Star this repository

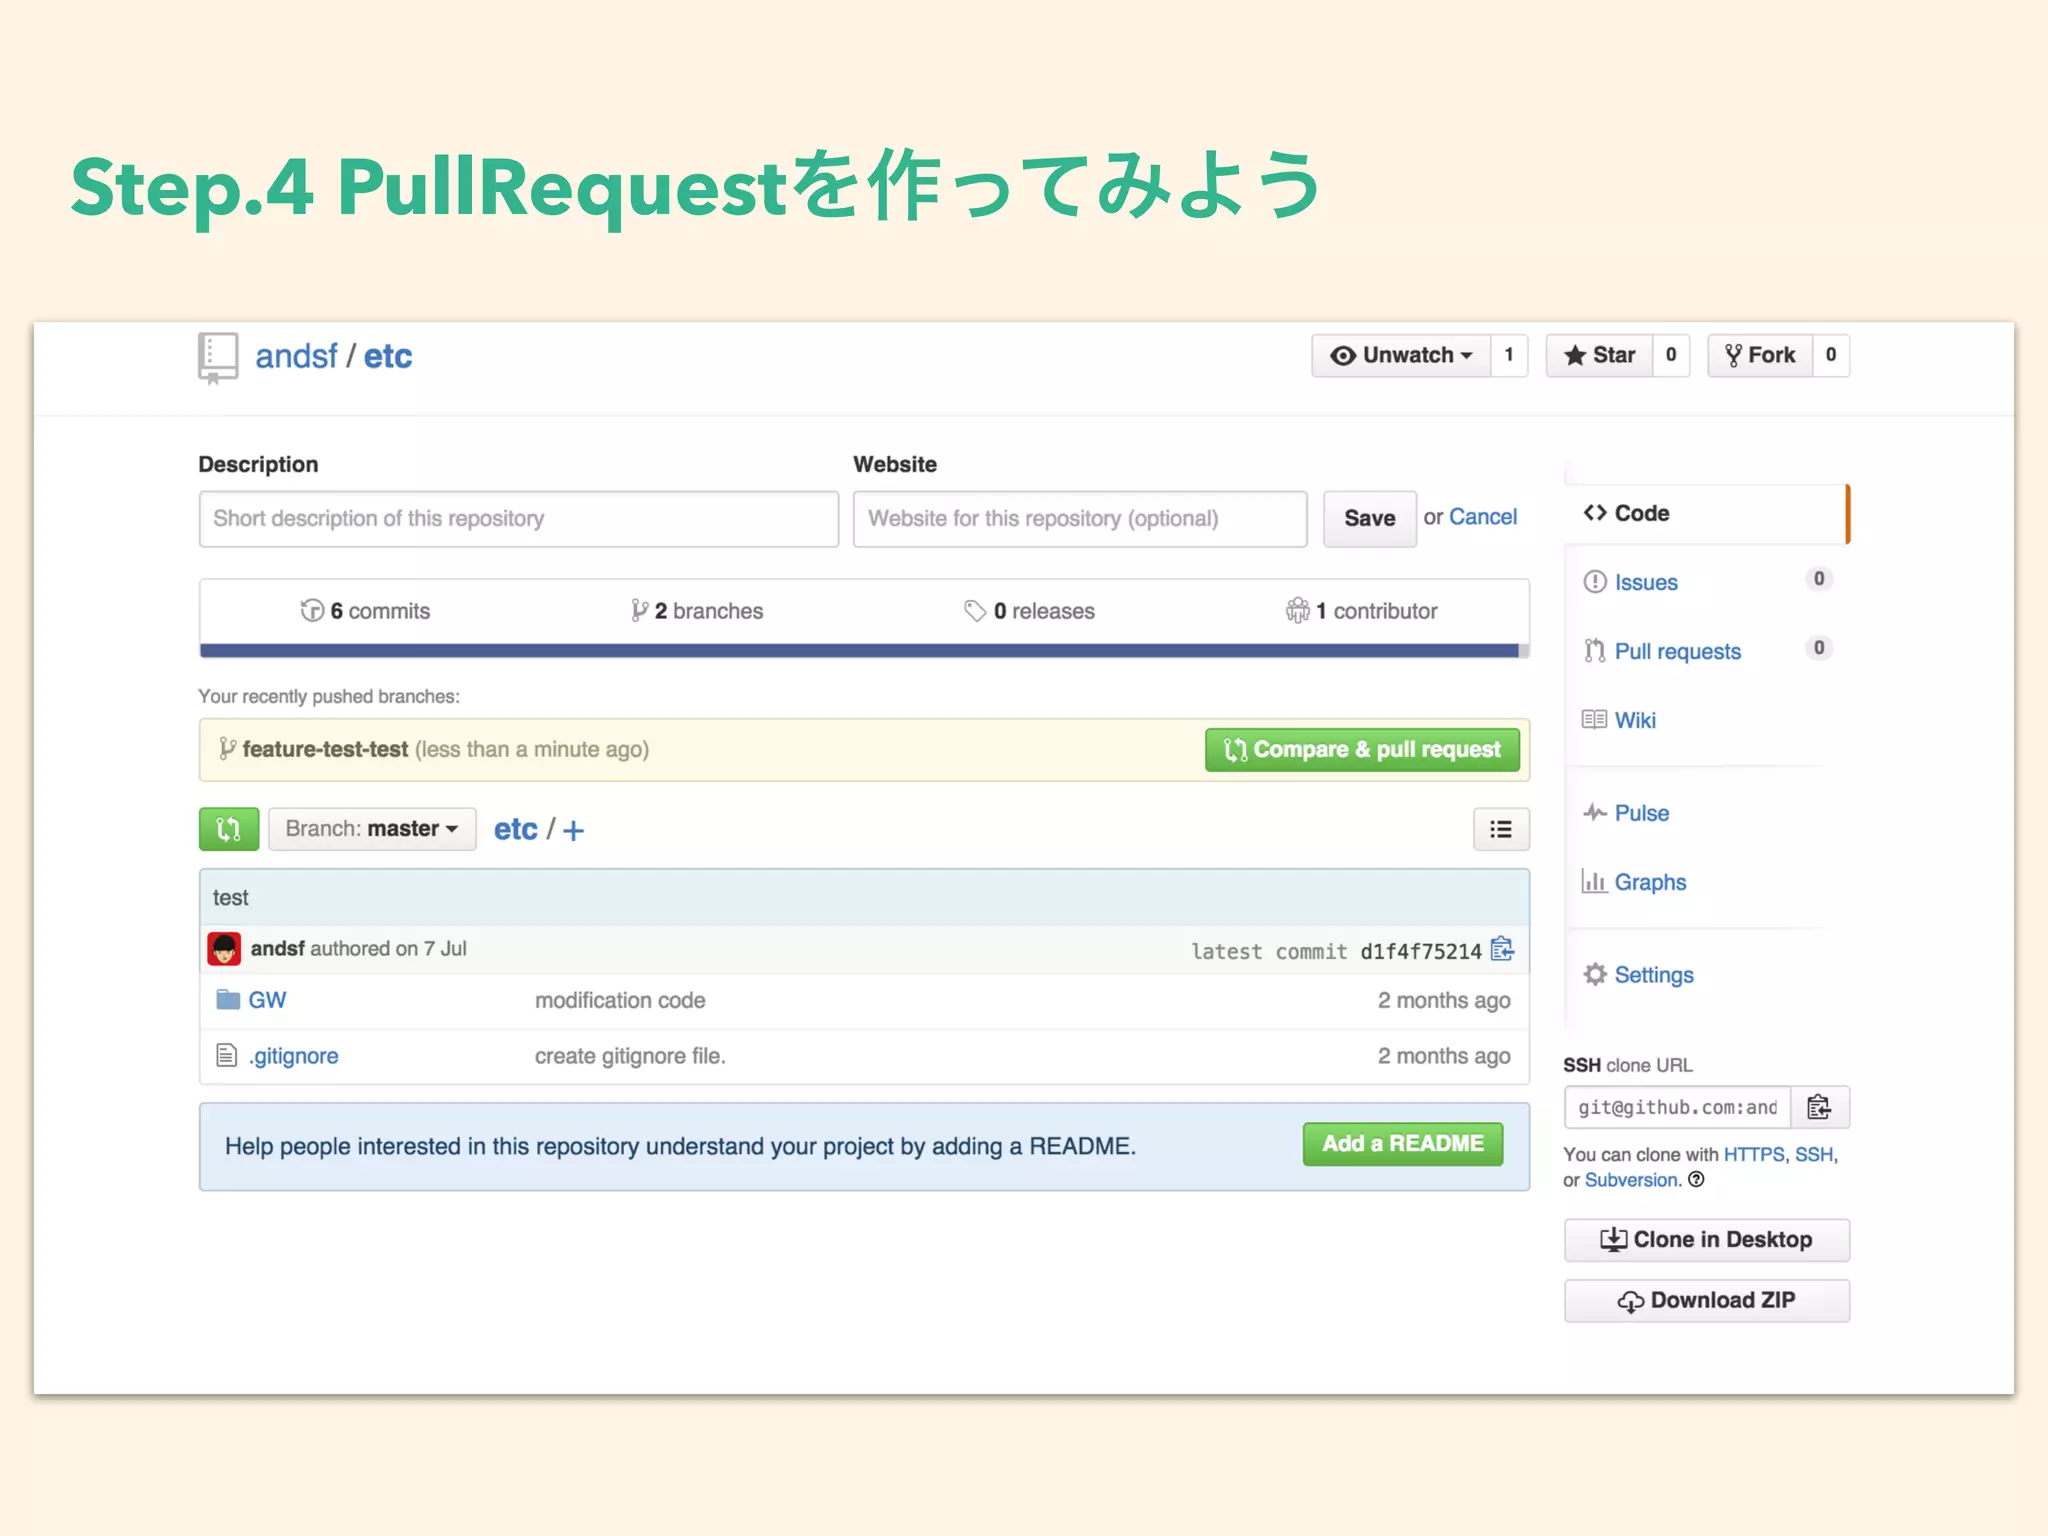[1599, 355]
